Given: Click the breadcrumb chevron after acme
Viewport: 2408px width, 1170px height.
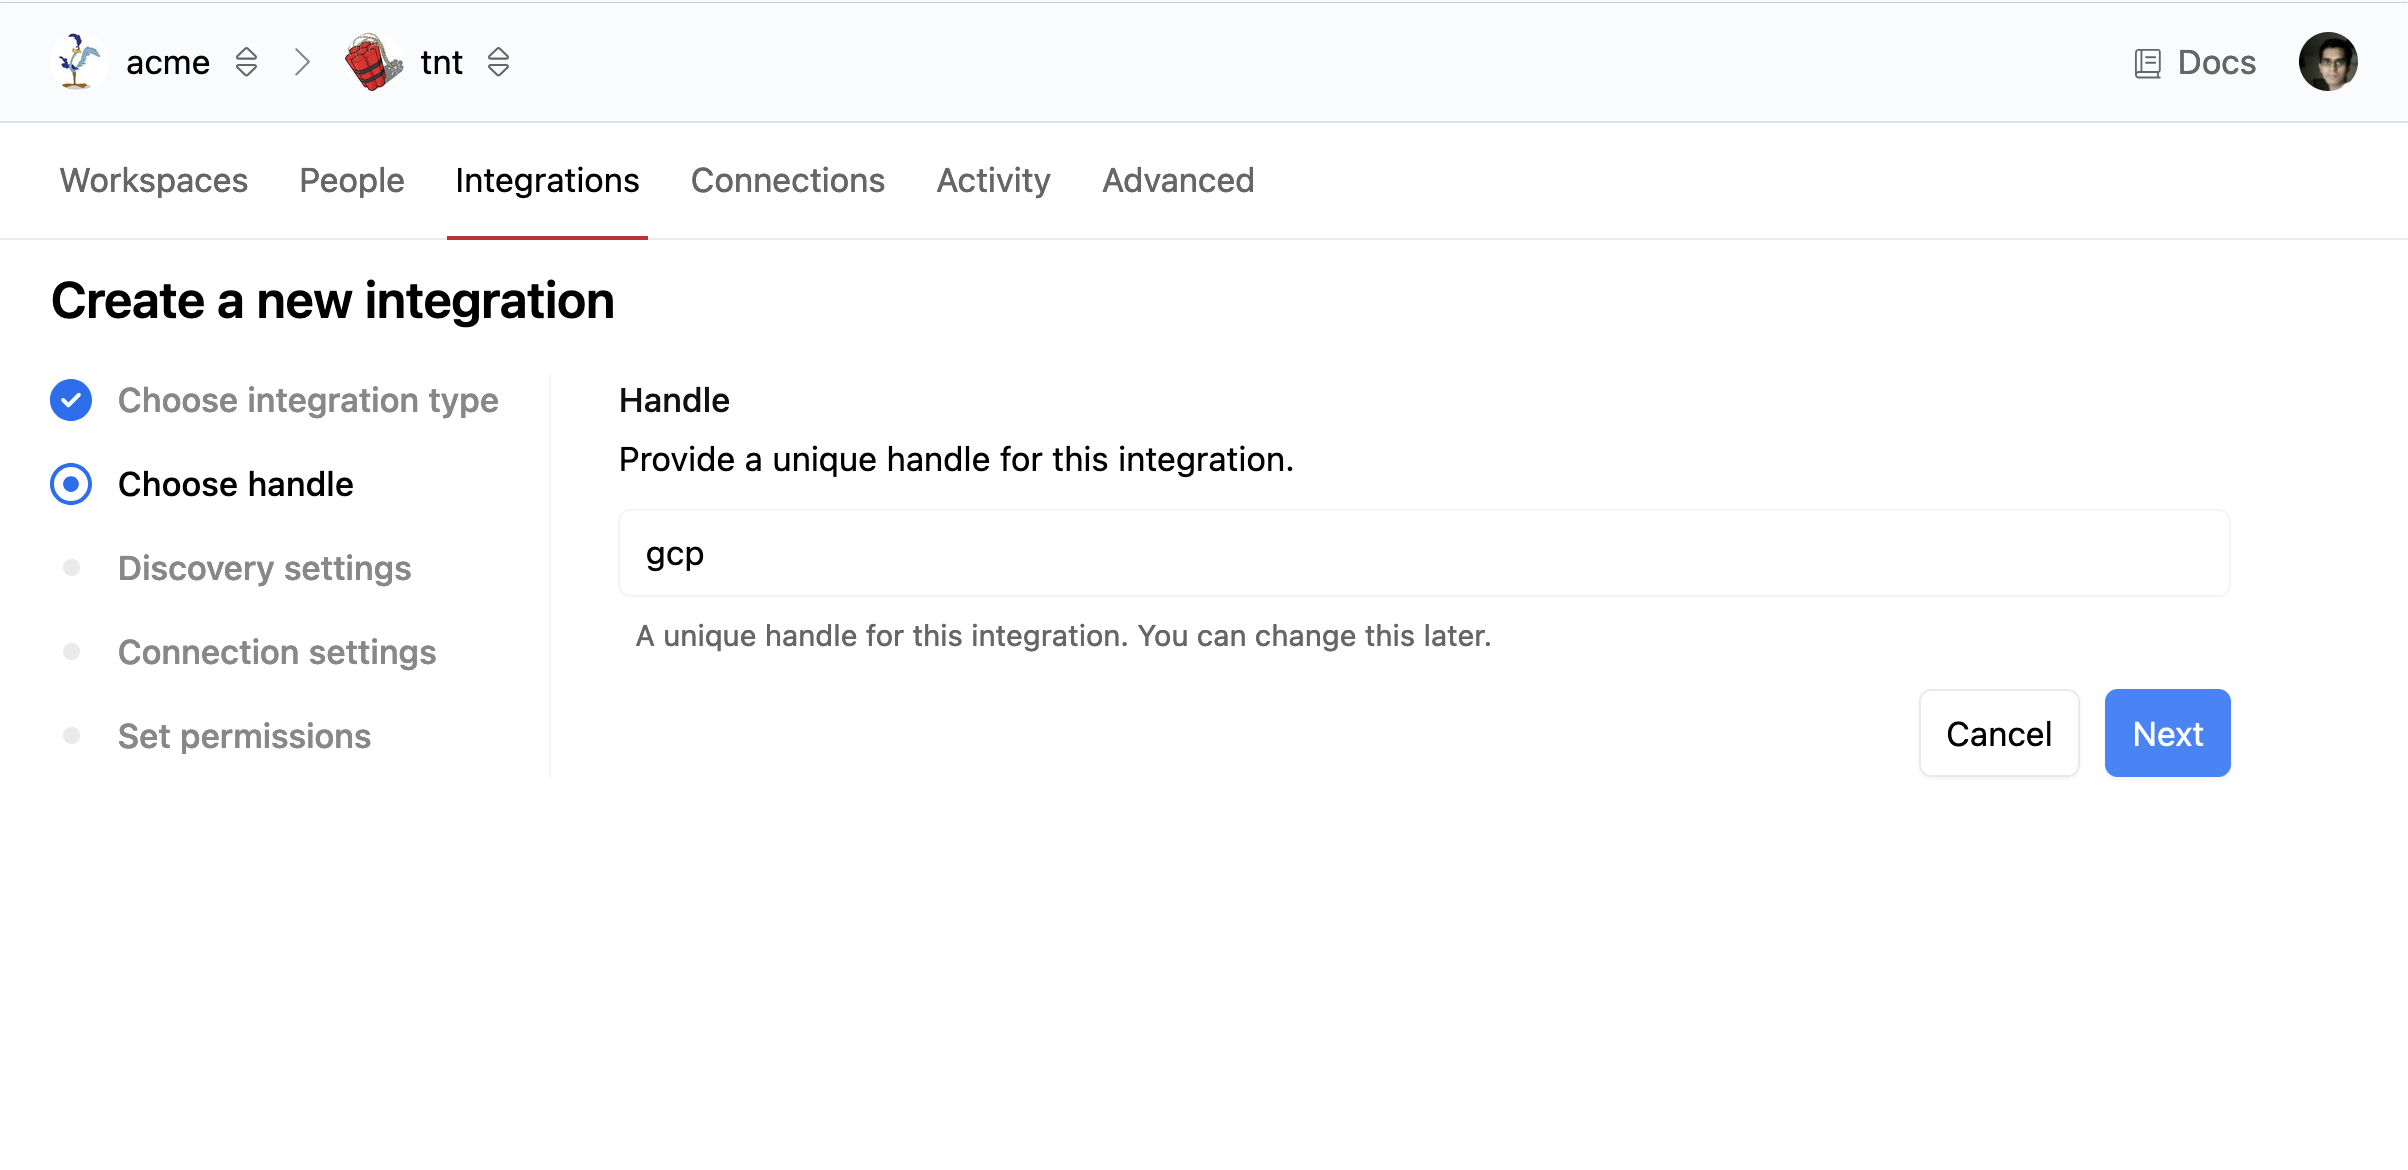Looking at the screenshot, I should coord(302,62).
